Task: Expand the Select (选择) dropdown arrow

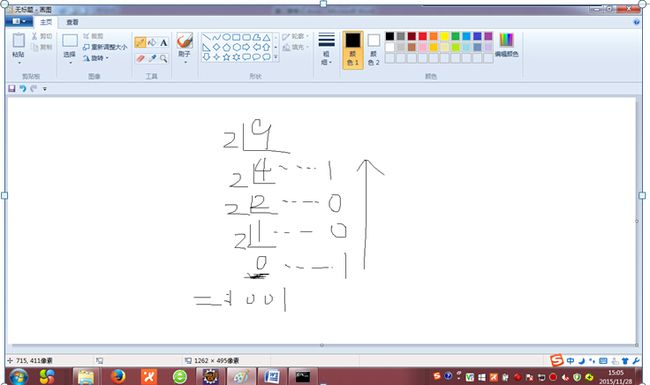Action: coord(70,63)
